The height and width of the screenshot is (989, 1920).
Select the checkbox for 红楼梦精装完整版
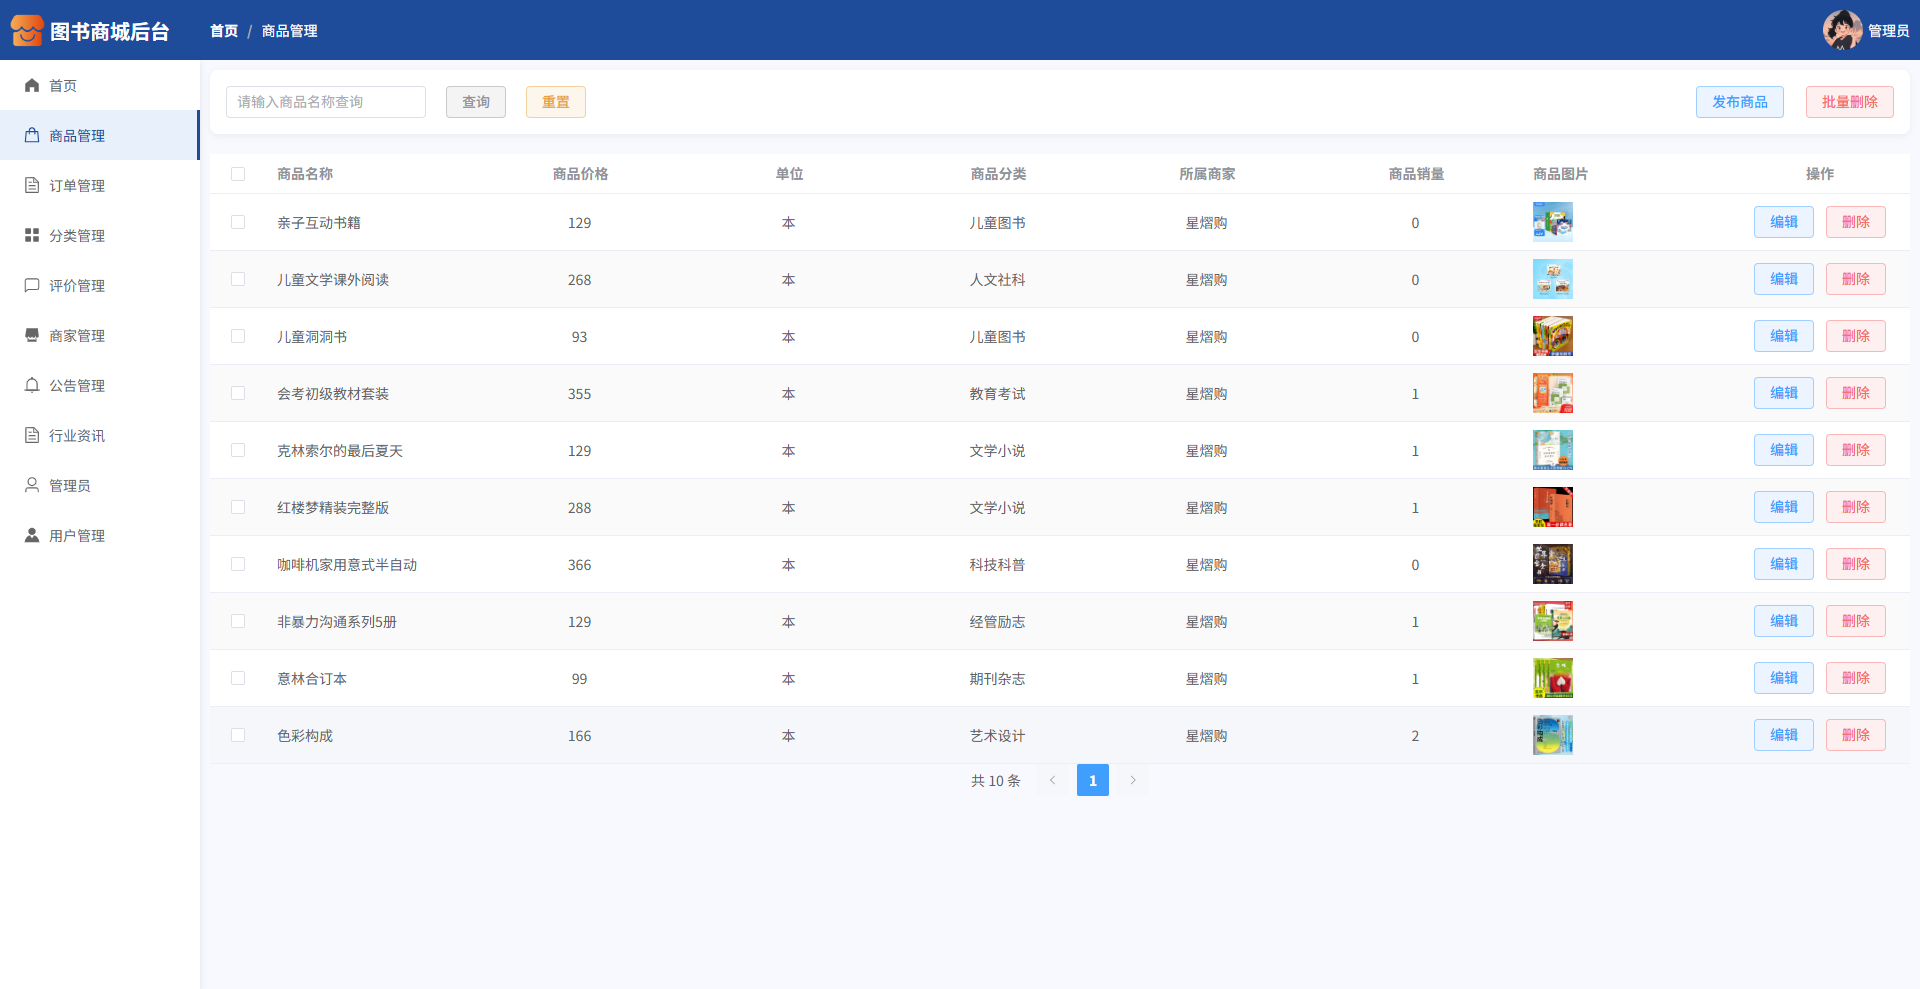click(x=238, y=507)
